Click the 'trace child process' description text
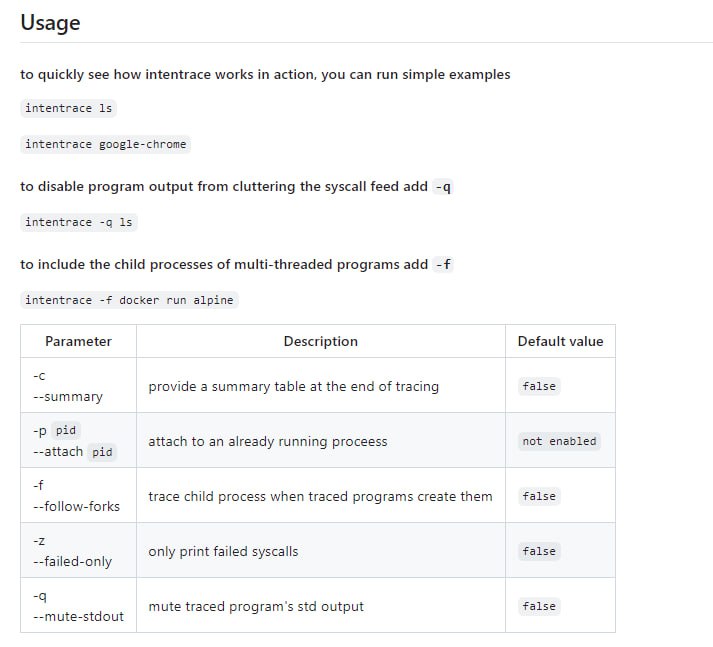This screenshot has width=713, height=647. (x=320, y=496)
